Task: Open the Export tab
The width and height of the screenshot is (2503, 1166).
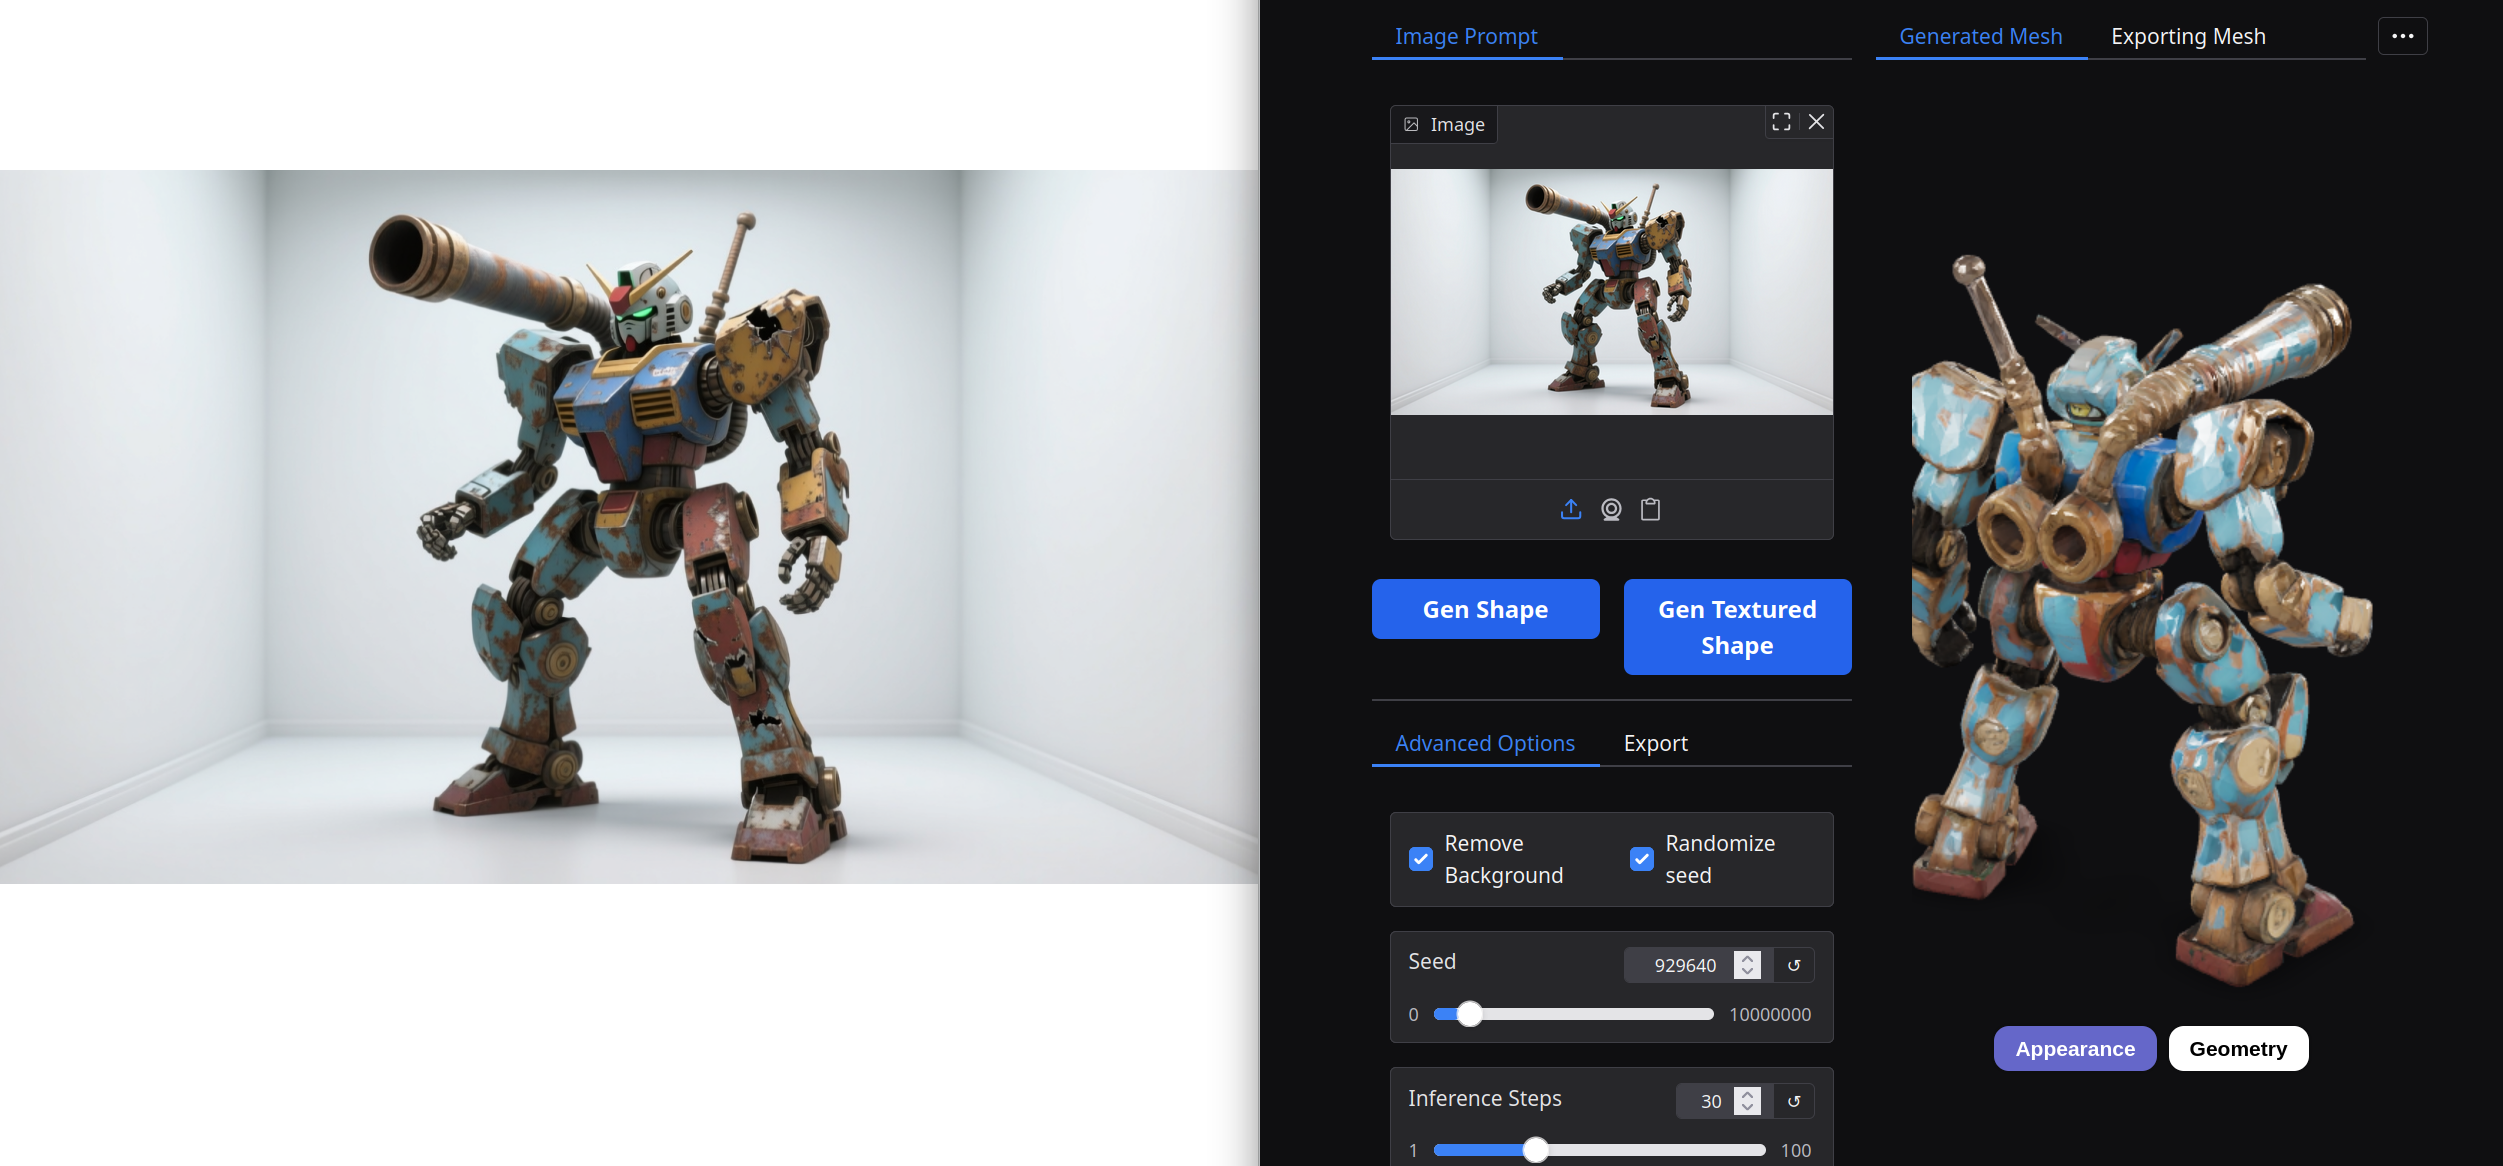Action: [x=1655, y=743]
